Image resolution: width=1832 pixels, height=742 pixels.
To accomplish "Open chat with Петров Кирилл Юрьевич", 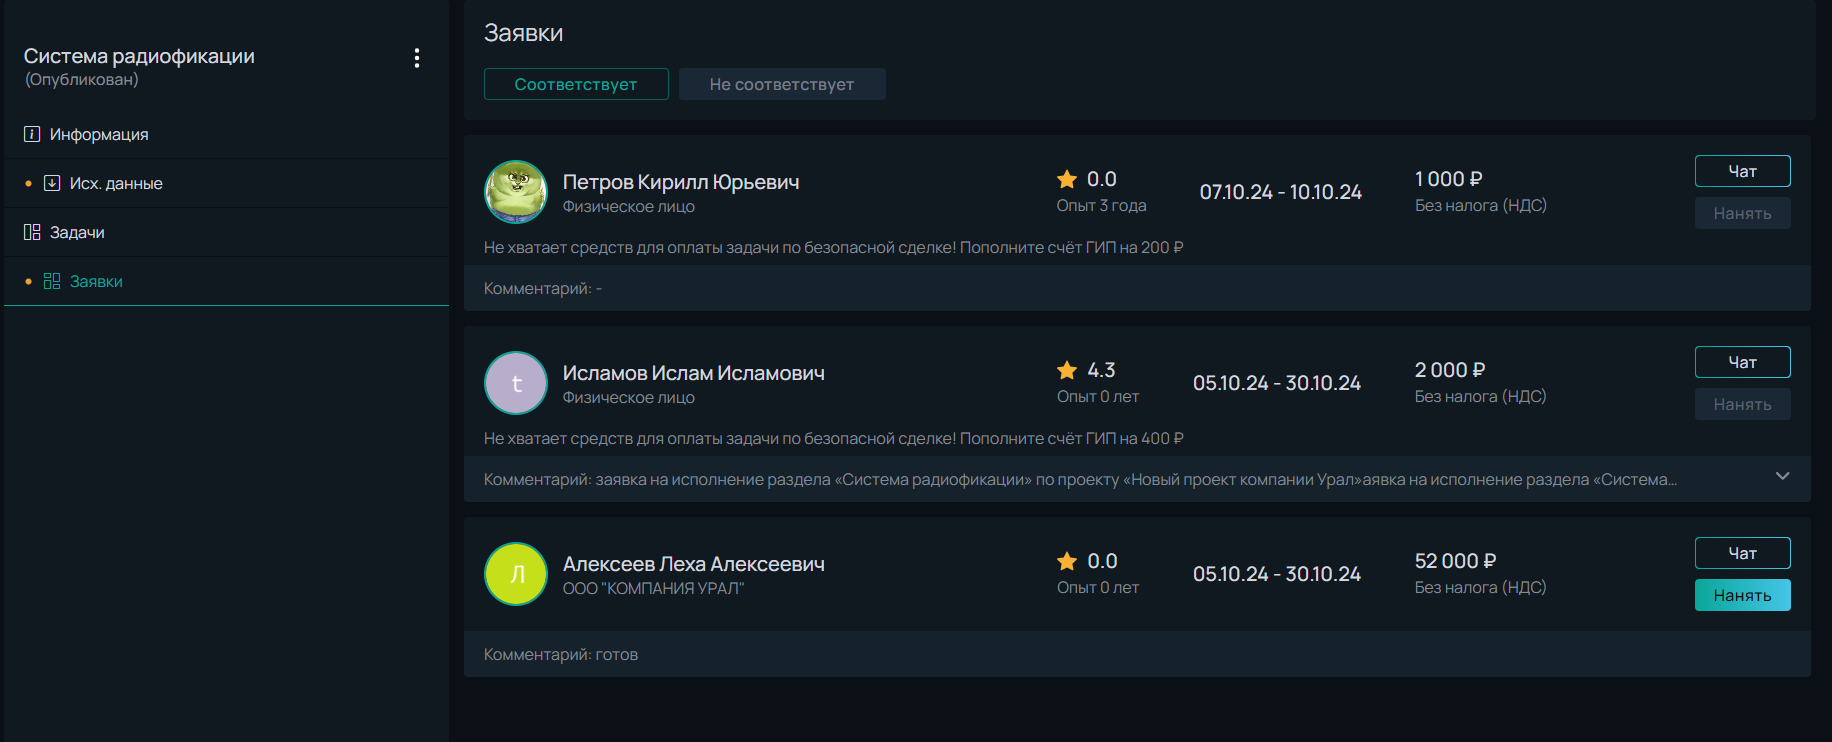I will point(1742,171).
